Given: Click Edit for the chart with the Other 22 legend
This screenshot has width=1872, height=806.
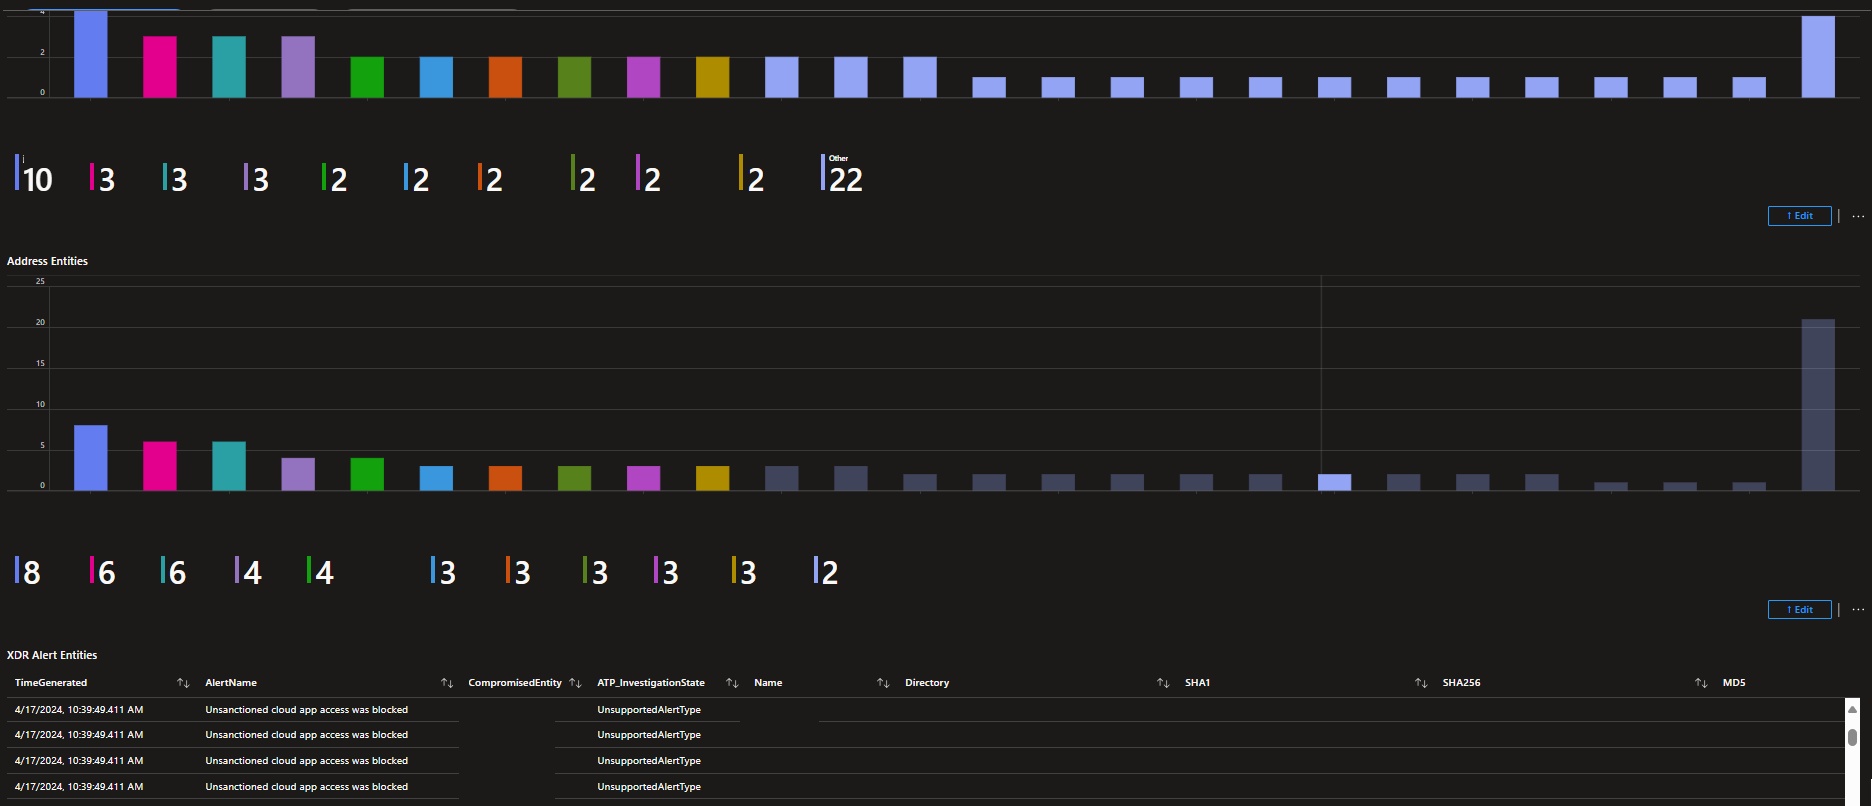Looking at the screenshot, I should click(1800, 216).
